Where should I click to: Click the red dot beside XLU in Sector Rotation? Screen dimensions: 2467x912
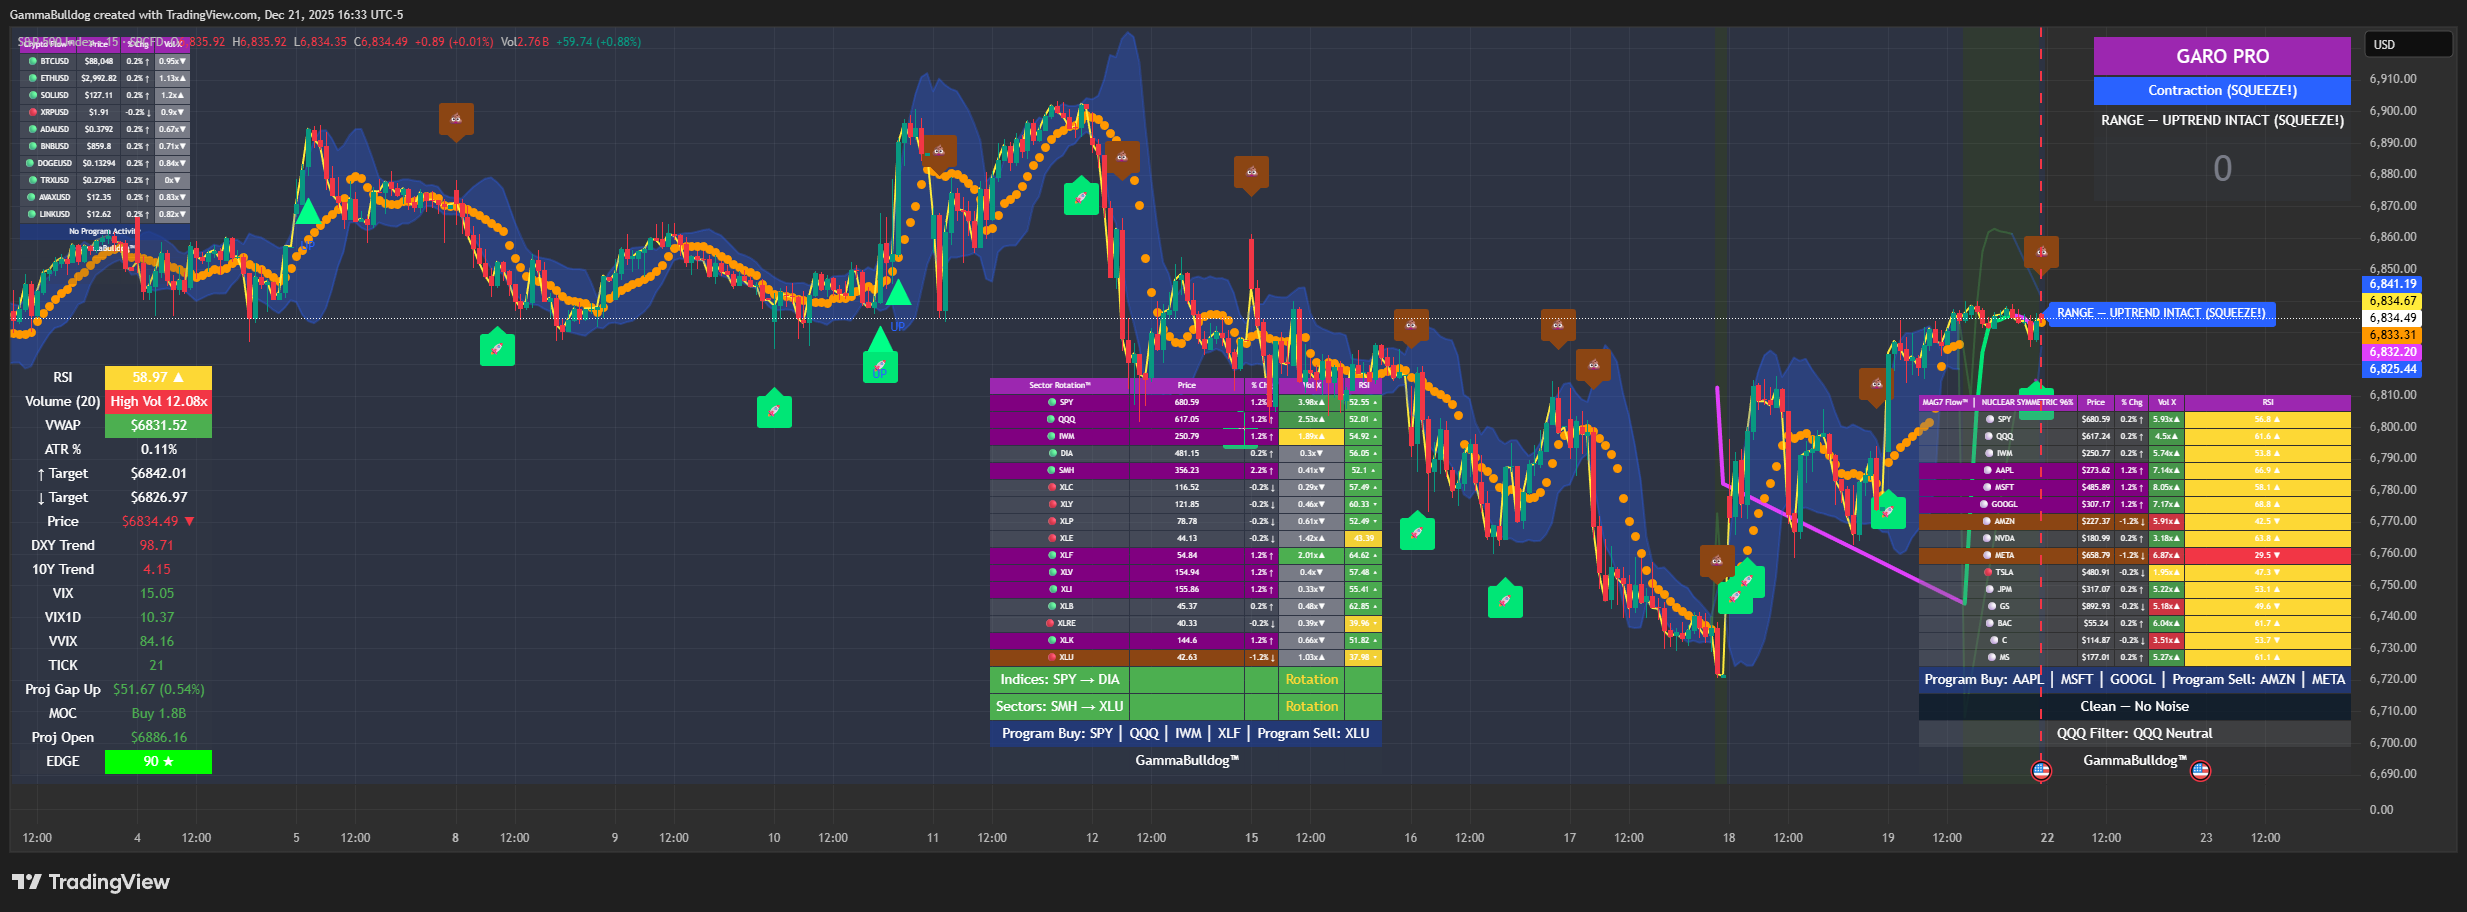coord(1051,657)
